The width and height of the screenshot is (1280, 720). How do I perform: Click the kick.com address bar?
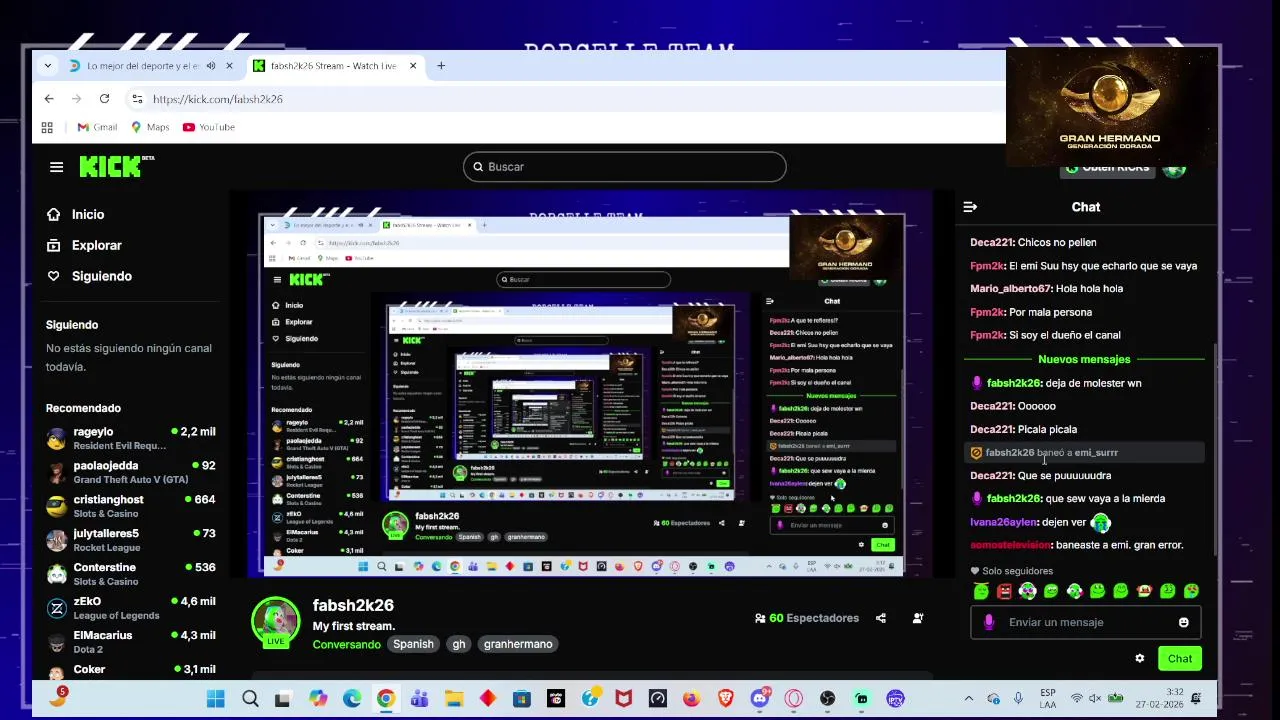(x=565, y=99)
